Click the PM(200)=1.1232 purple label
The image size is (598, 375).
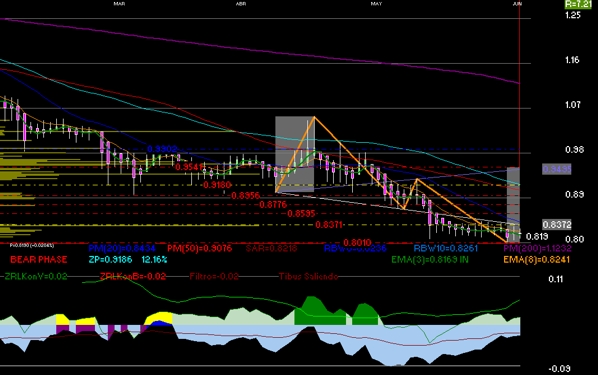click(x=537, y=248)
